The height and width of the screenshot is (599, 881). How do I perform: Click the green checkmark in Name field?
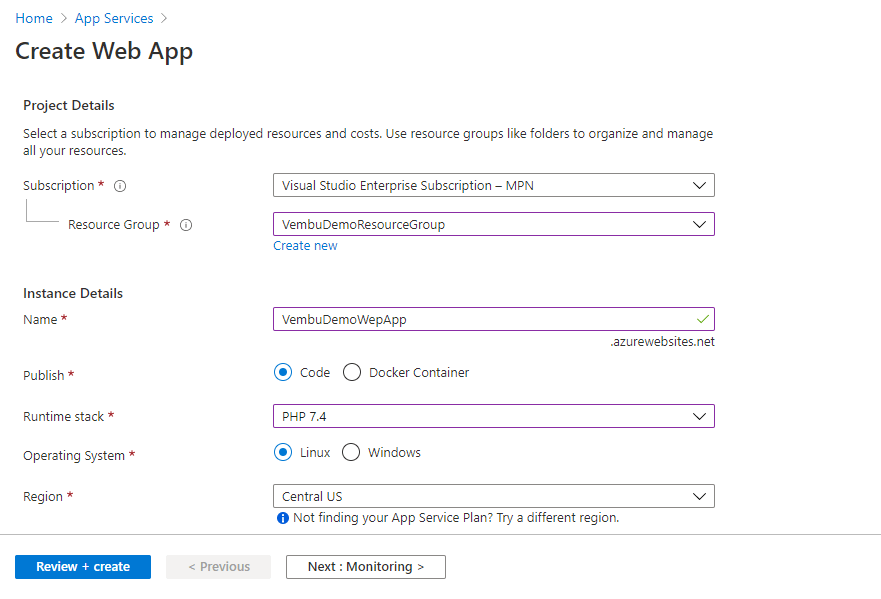pos(702,319)
